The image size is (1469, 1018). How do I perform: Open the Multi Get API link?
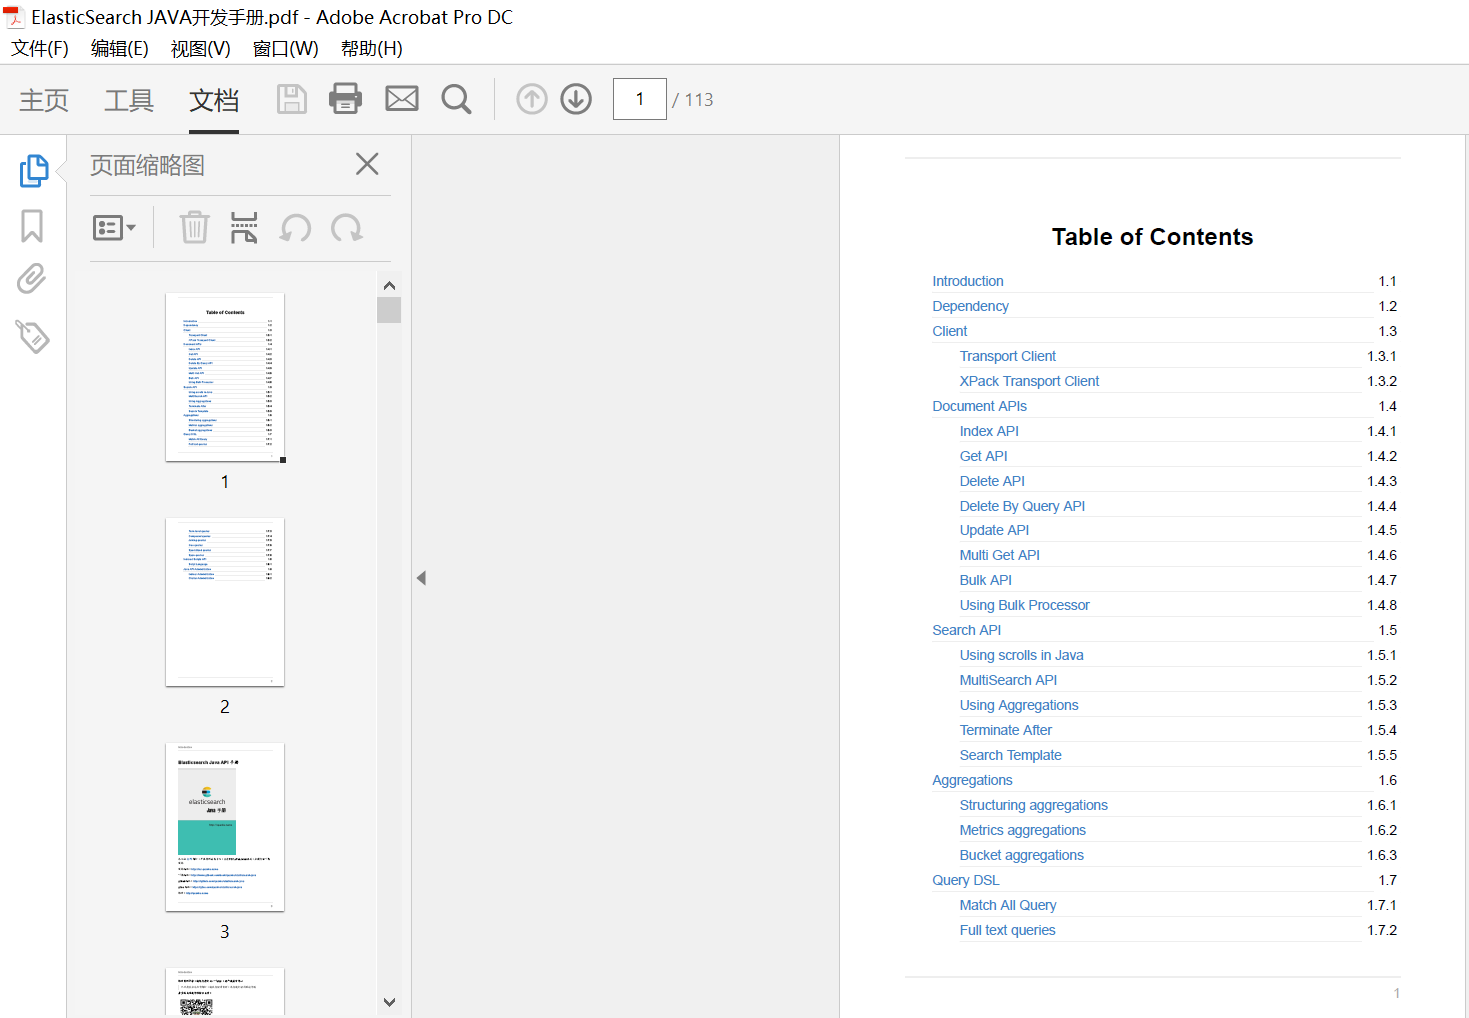pyautogui.click(x=999, y=555)
